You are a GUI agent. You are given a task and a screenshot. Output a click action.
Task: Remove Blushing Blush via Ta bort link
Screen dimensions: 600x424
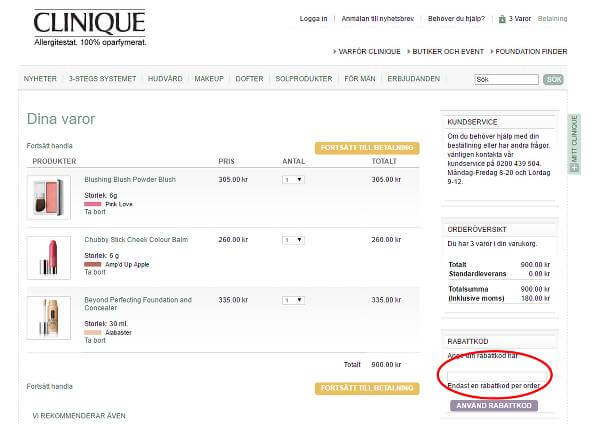[95, 212]
